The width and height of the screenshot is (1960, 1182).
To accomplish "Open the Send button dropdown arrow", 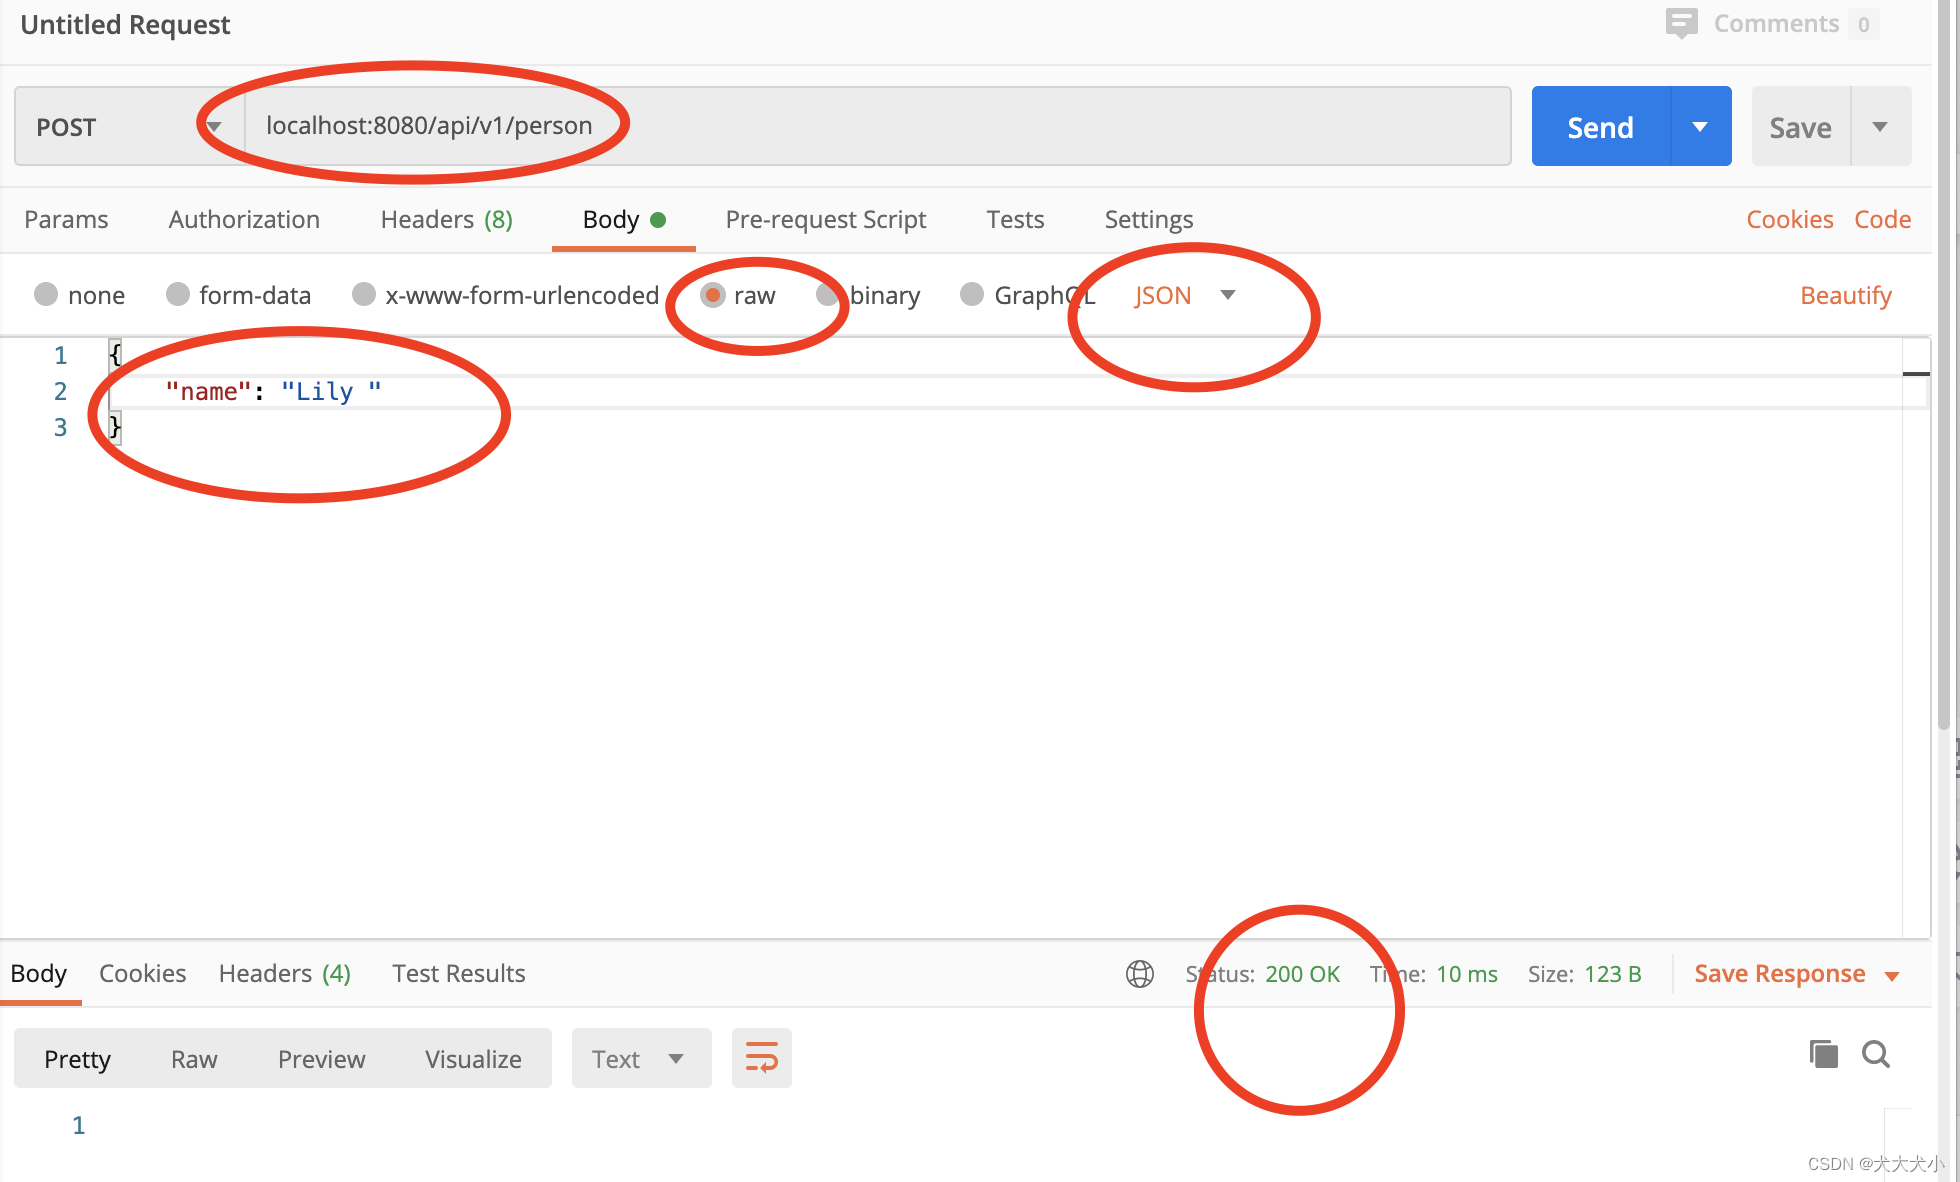I will 1700,127.
